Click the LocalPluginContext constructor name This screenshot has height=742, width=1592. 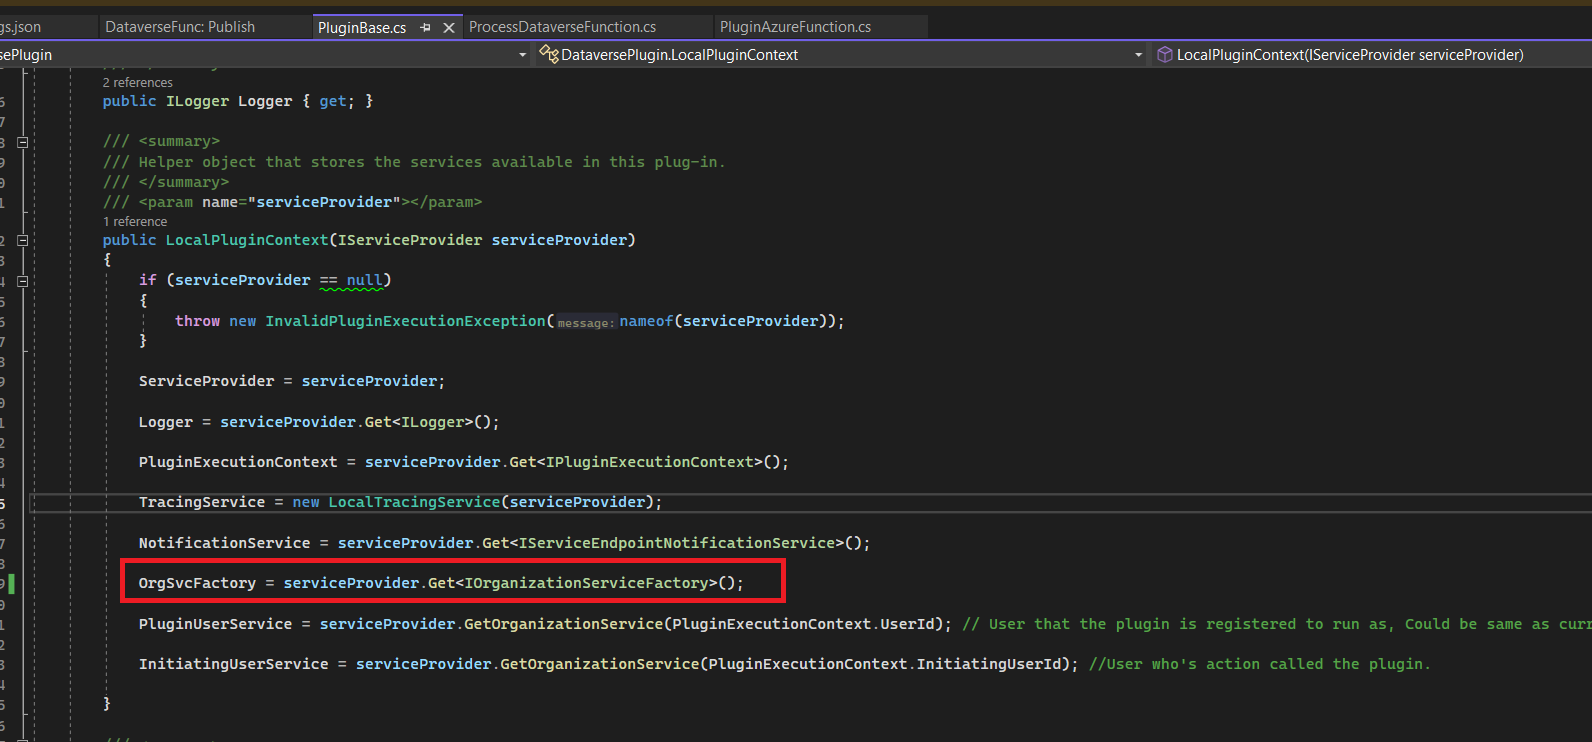point(247,240)
